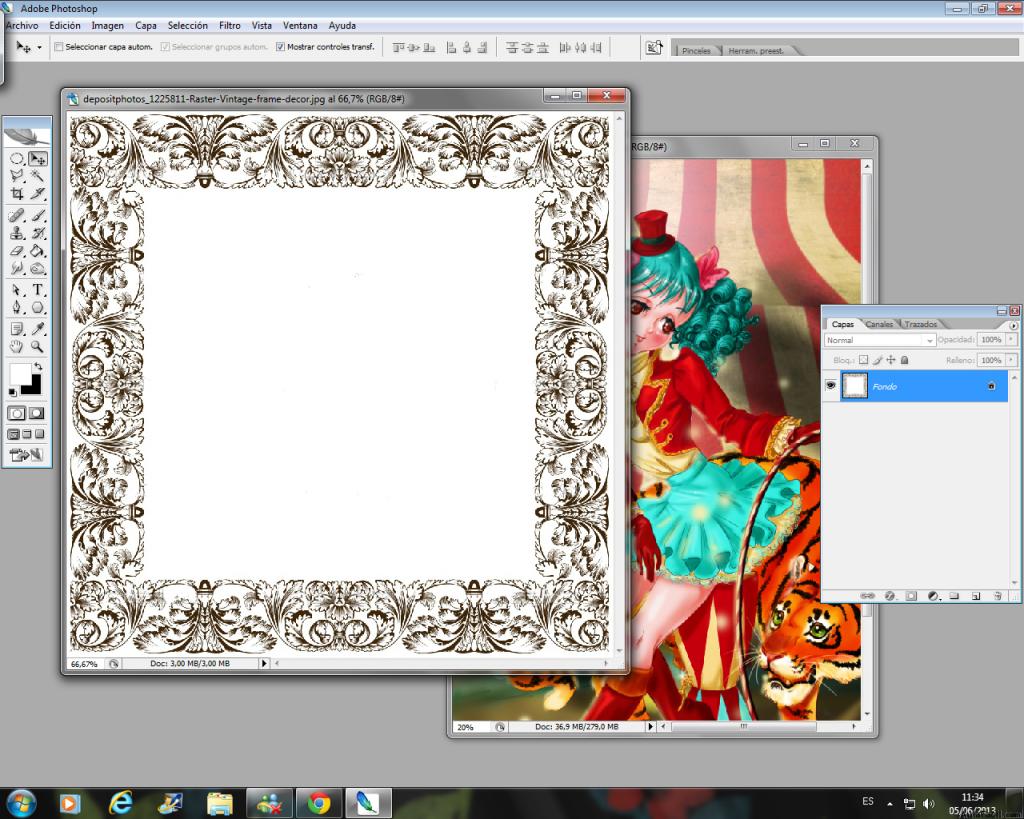Select the Smudge tool
The width and height of the screenshot is (1024, 819).
17,268
